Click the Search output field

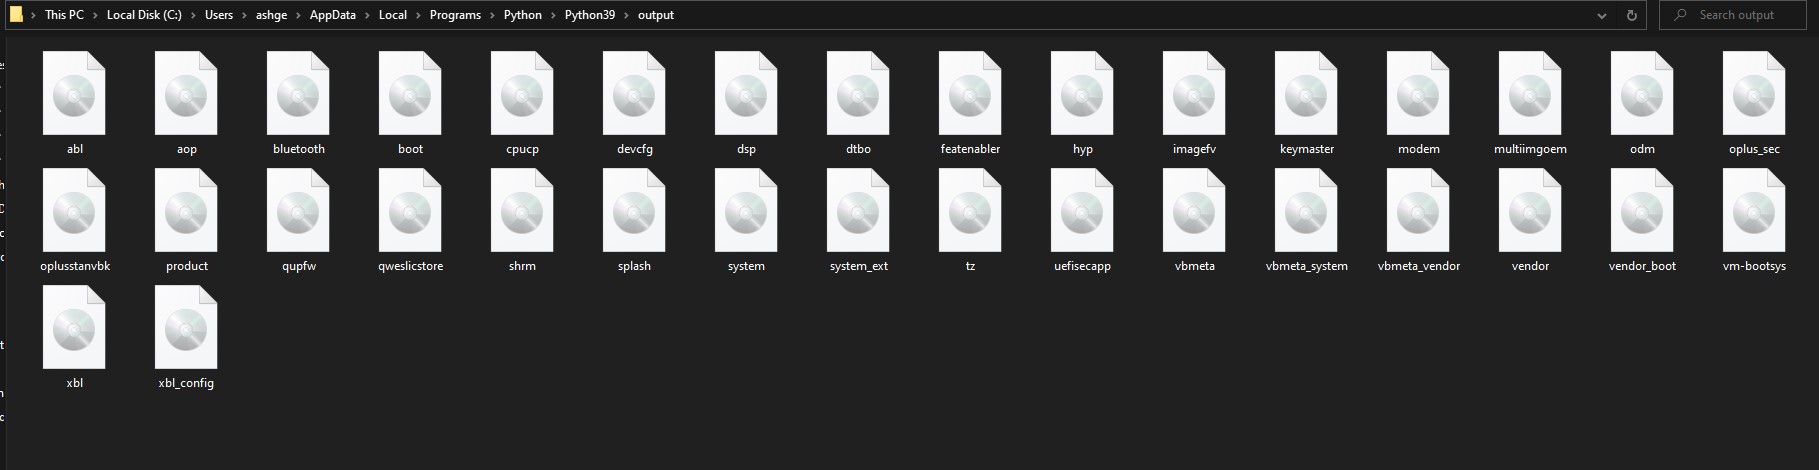coord(1733,15)
